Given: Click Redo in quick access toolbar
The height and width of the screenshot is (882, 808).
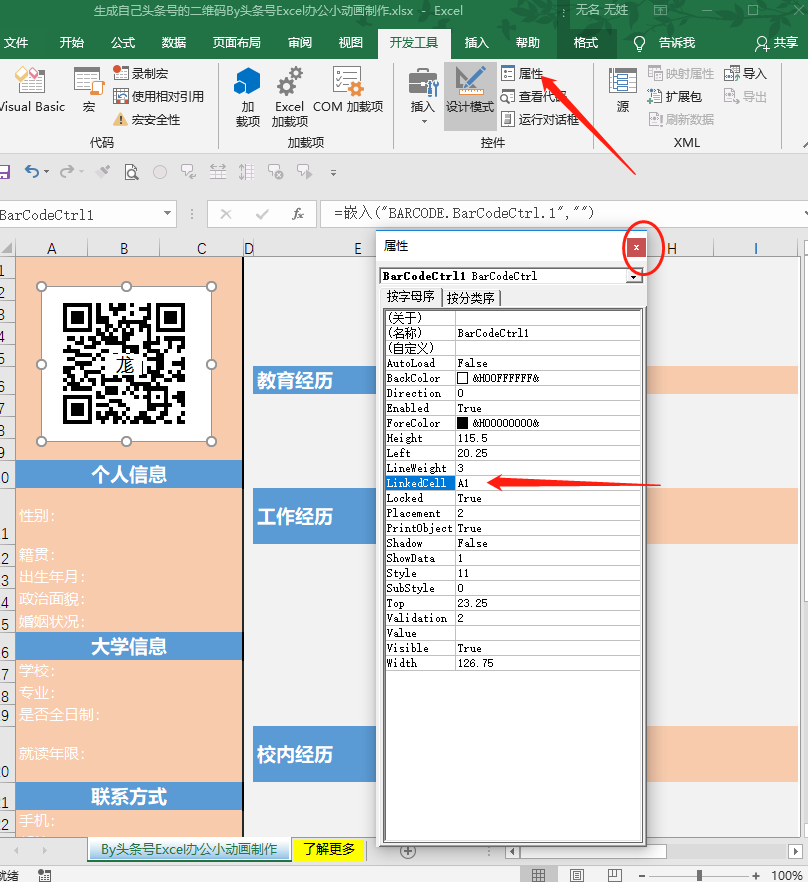Looking at the screenshot, I should click(67, 172).
